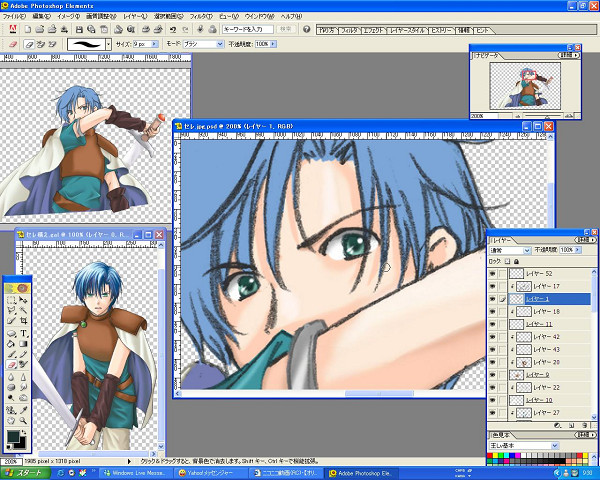The height and width of the screenshot is (480, 600).
Task: Open the brush size slider arrow
Action: (154, 44)
